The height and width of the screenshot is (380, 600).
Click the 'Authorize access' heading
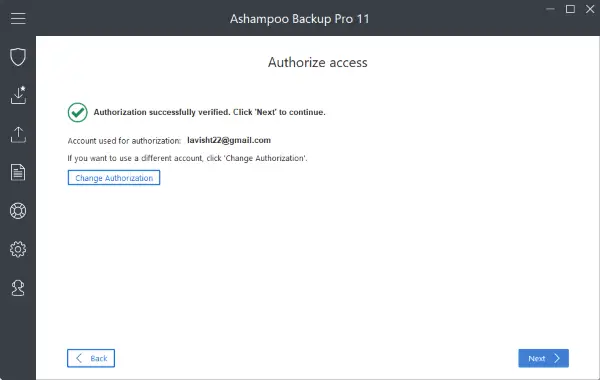318,62
